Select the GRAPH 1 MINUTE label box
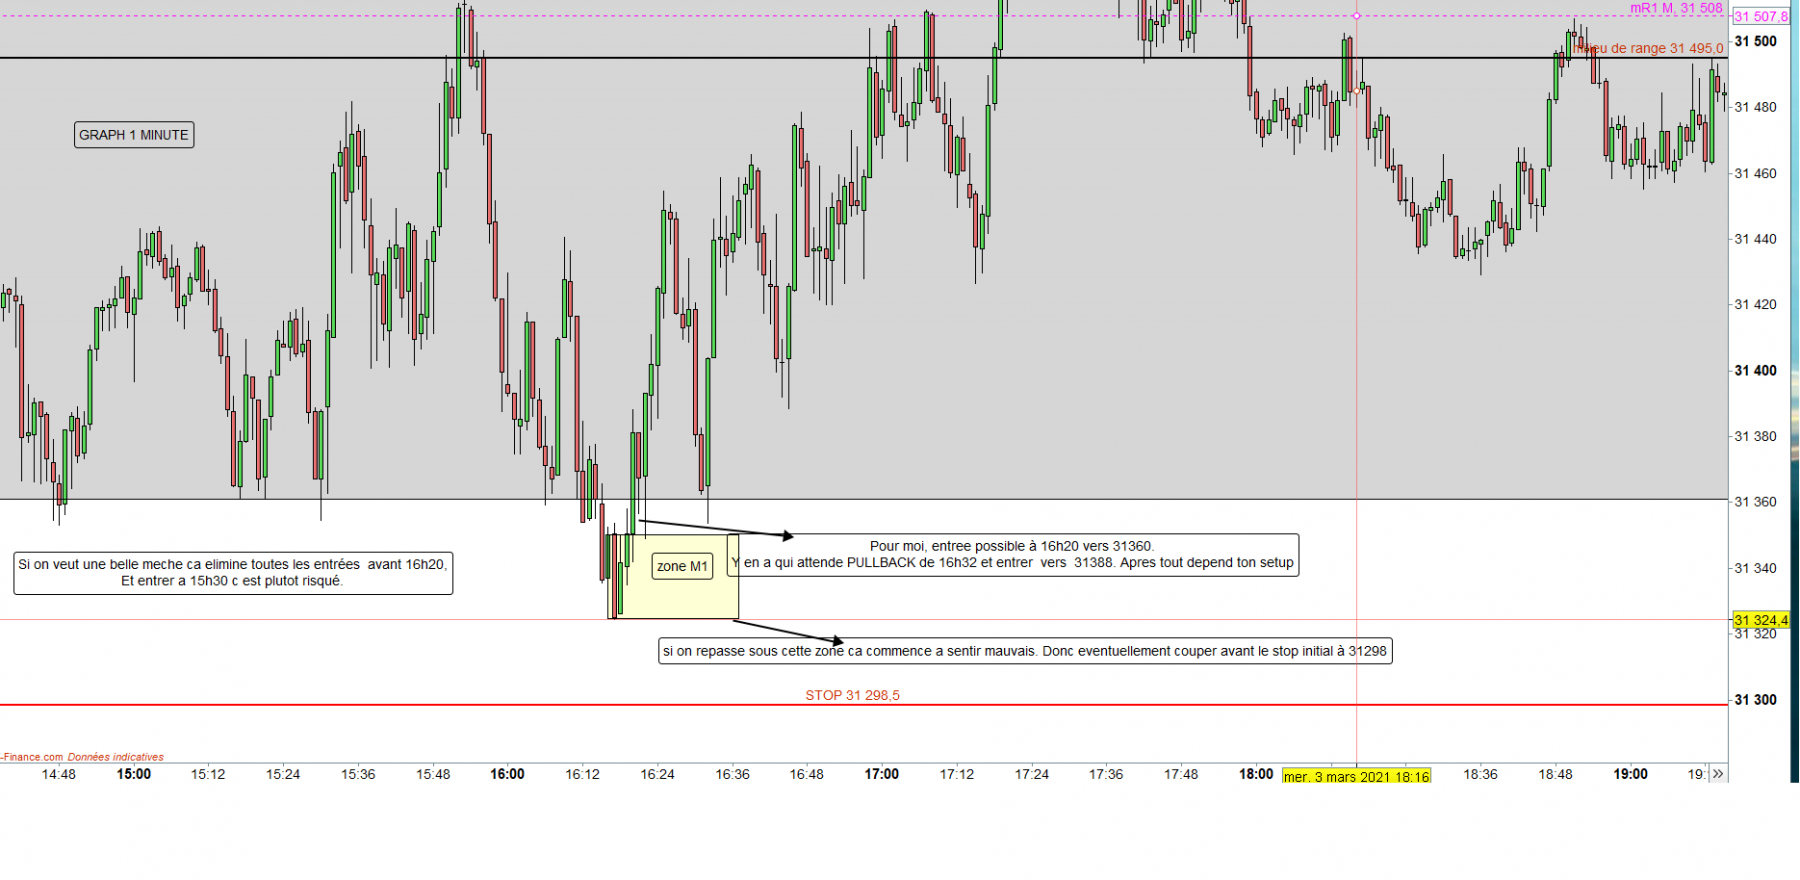Image resolution: width=1800 pixels, height=880 pixels. point(134,135)
